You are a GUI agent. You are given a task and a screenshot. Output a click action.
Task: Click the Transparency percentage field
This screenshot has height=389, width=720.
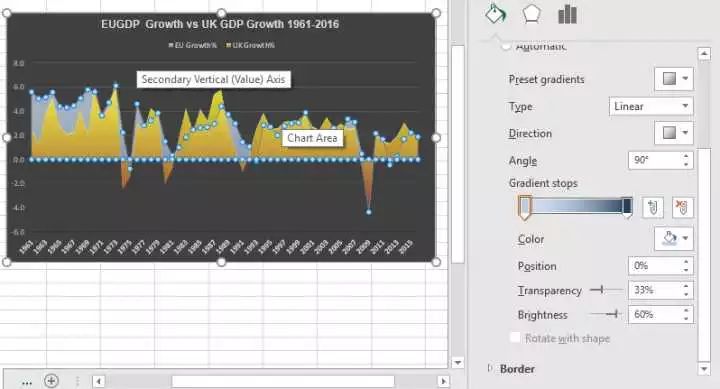coord(654,290)
